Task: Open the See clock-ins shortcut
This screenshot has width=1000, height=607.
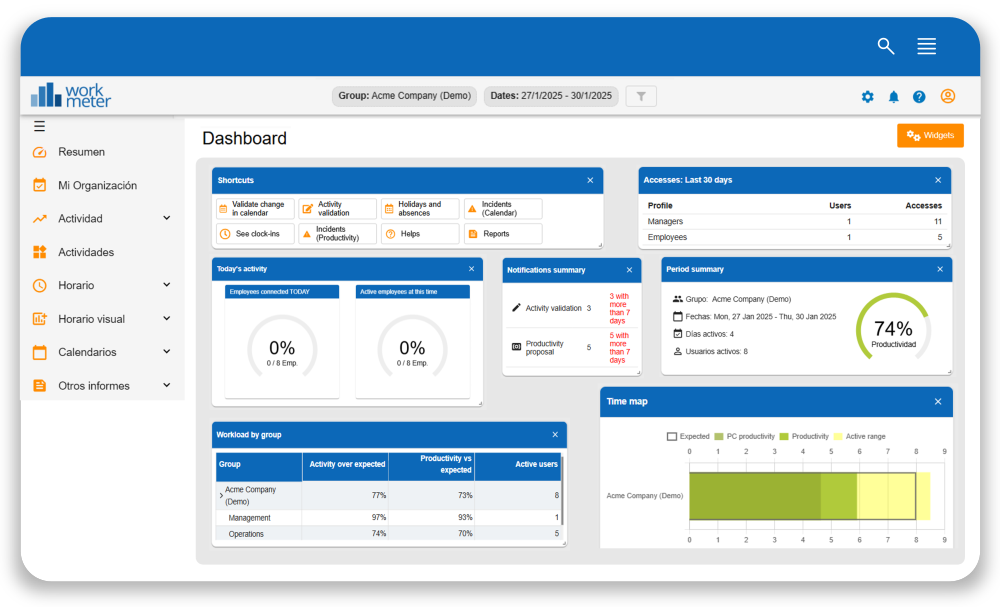Action: click(253, 232)
